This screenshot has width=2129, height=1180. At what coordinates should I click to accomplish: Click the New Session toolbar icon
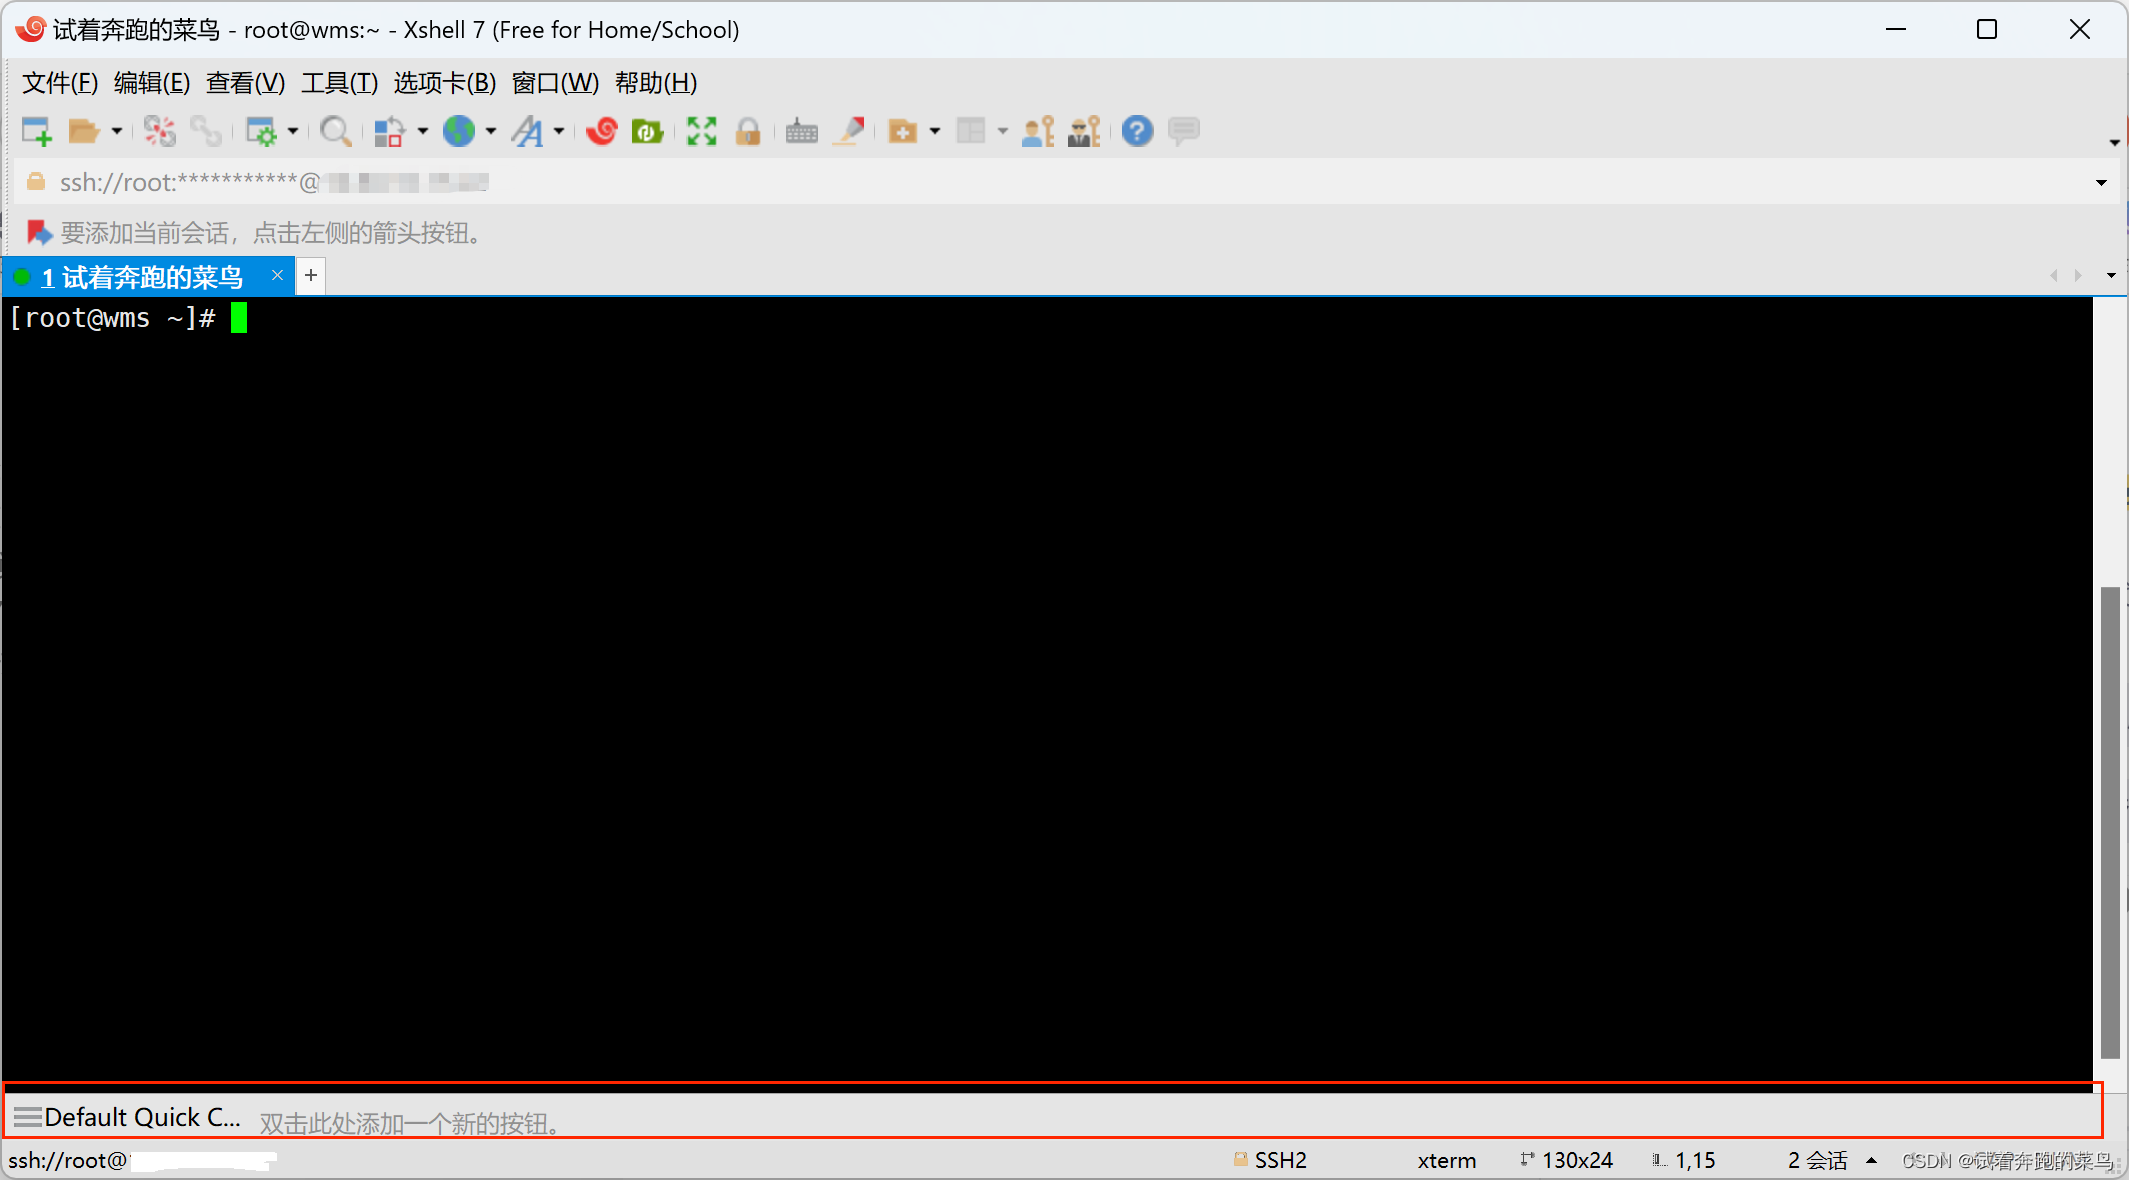tap(36, 131)
